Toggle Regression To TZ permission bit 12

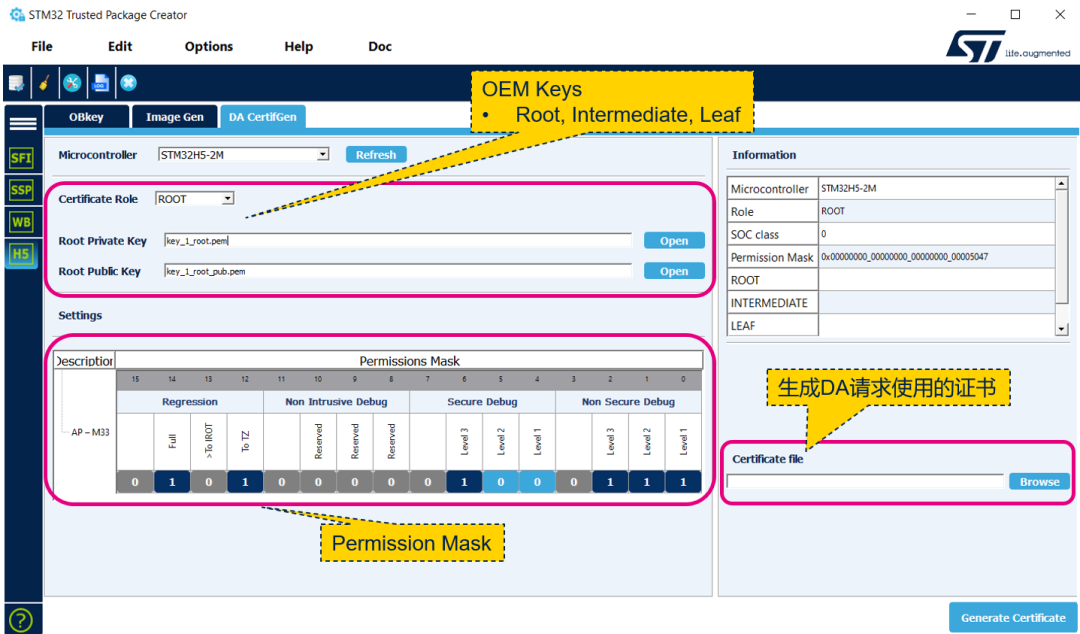pos(245,482)
